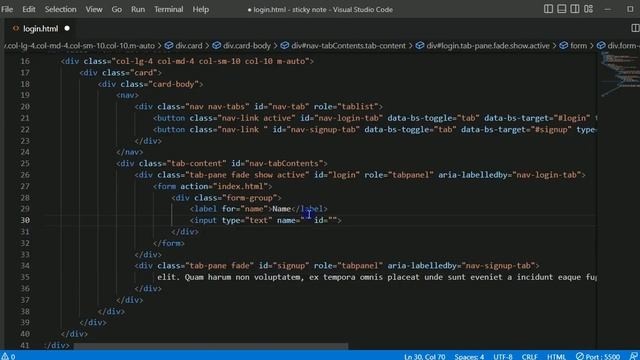Minimize the VS Code window

click(x=608, y=9)
